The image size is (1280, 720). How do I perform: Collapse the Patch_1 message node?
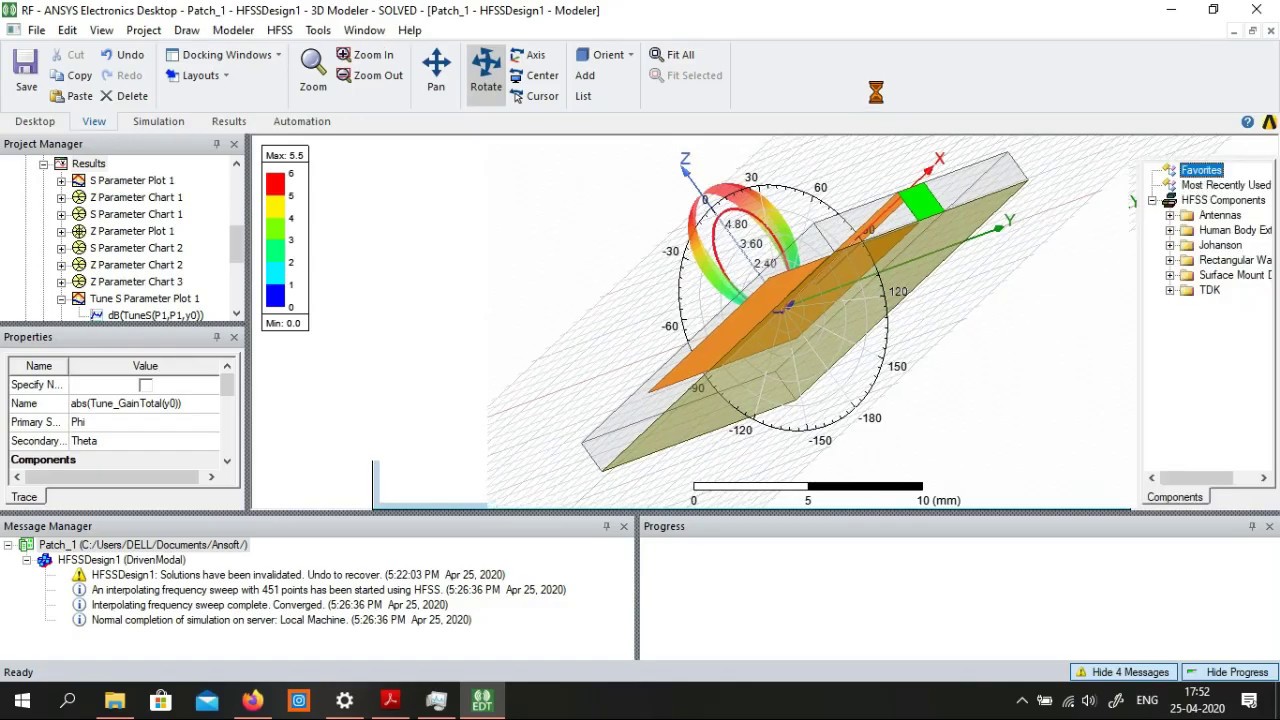[9, 545]
